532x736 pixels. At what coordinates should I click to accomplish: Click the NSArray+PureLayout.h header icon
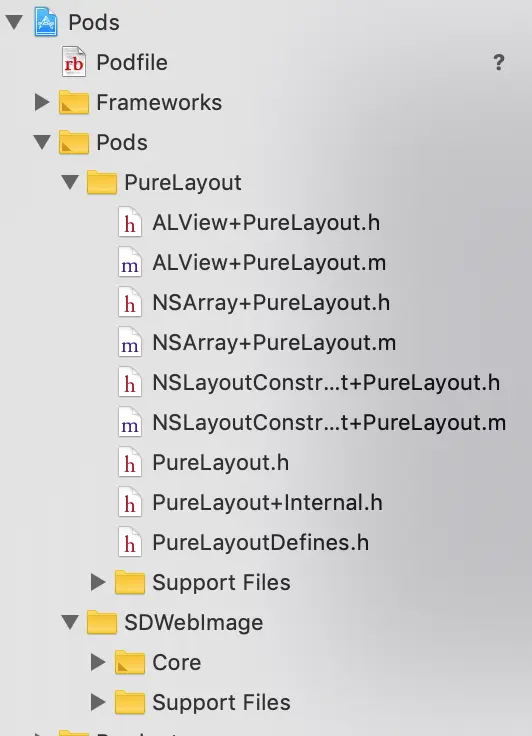click(x=130, y=303)
